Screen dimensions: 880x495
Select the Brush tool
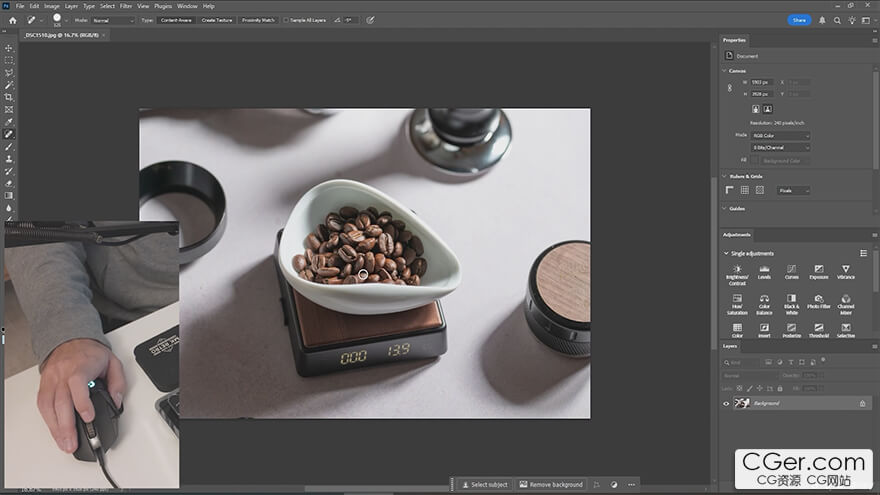click(8, 146)
